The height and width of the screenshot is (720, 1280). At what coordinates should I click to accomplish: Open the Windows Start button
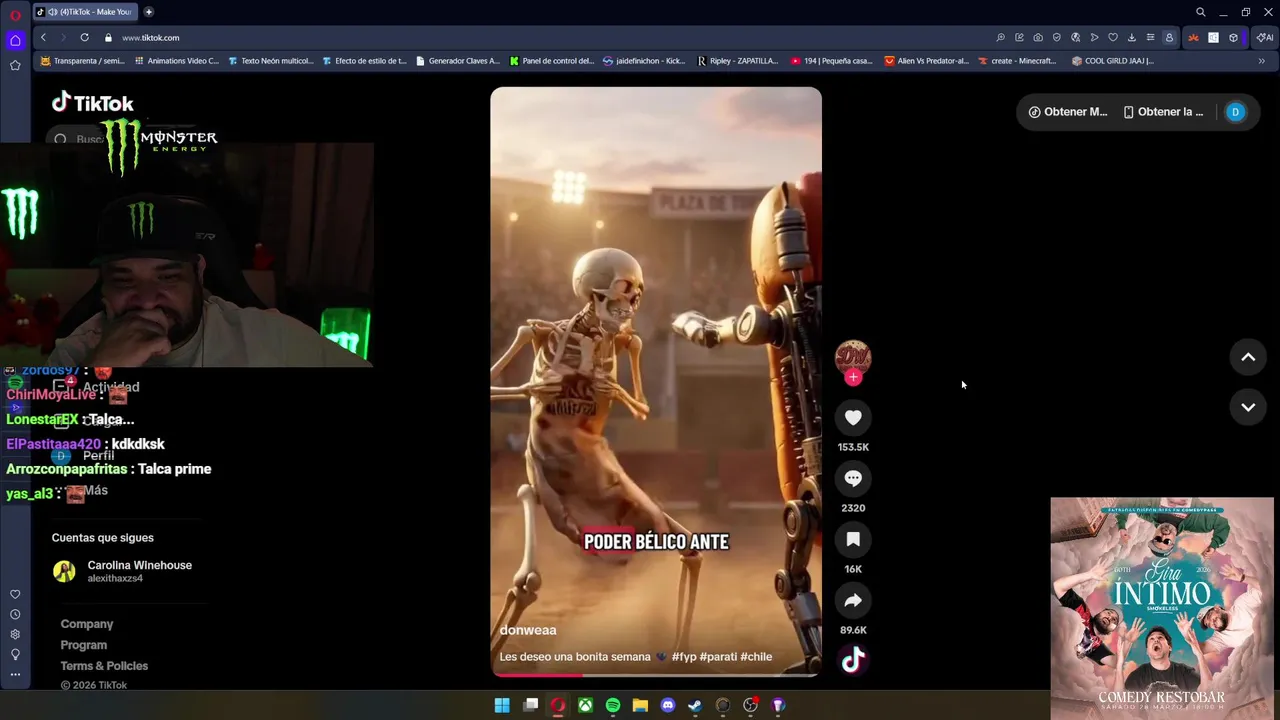click(502, 705)
